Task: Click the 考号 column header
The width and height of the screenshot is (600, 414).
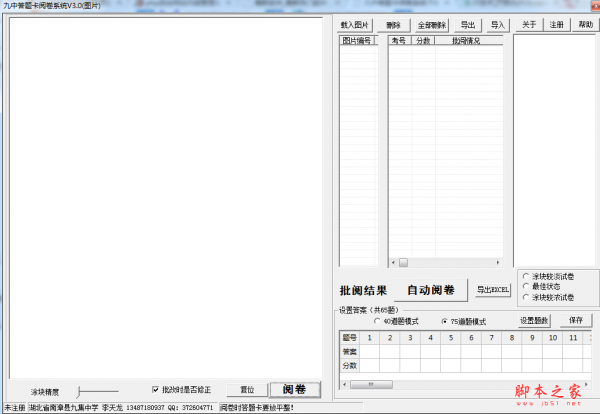Action: click(x=399, y=41)
